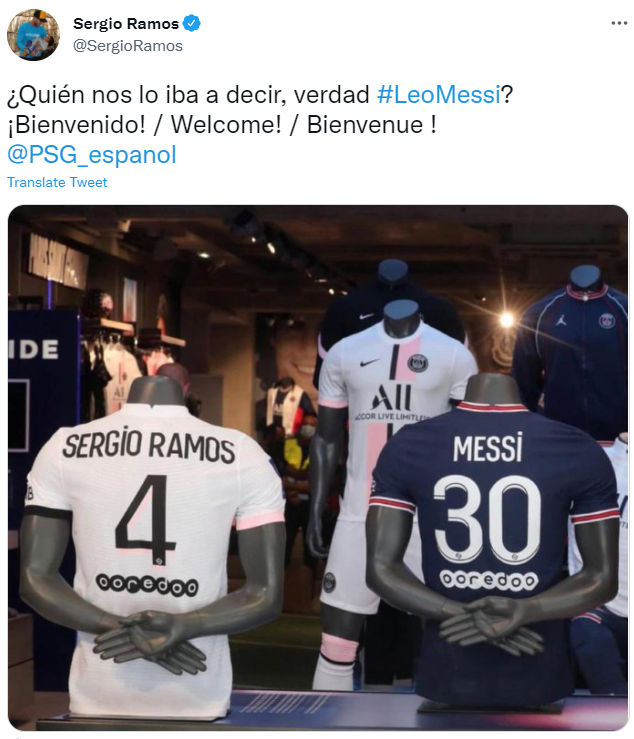The width and height of the screenshot is (634, 739).
Task: Click the PSG crest on the navy jacket
Action: point(607,321)
